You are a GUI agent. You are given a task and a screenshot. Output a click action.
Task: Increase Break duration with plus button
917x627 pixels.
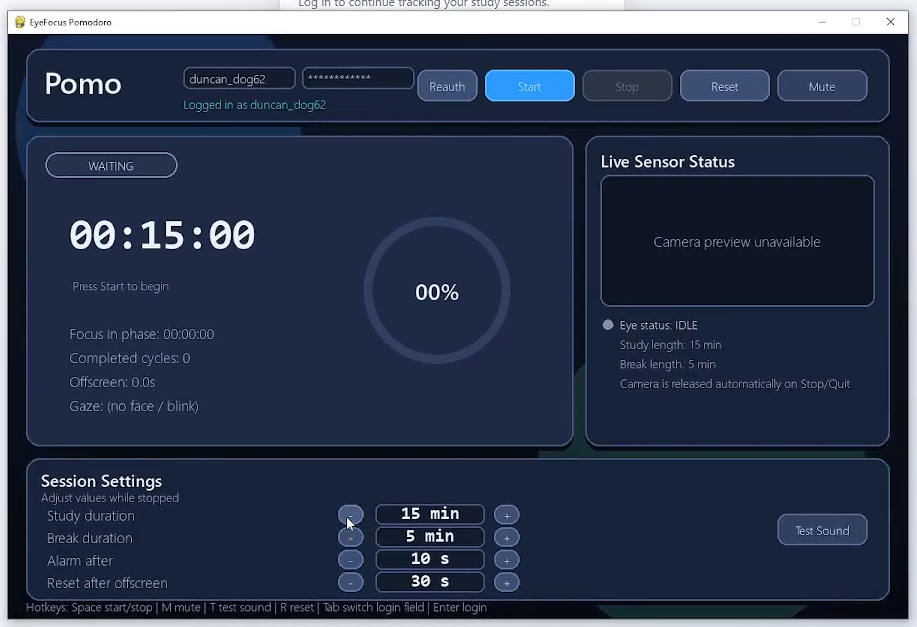(506, 538)
